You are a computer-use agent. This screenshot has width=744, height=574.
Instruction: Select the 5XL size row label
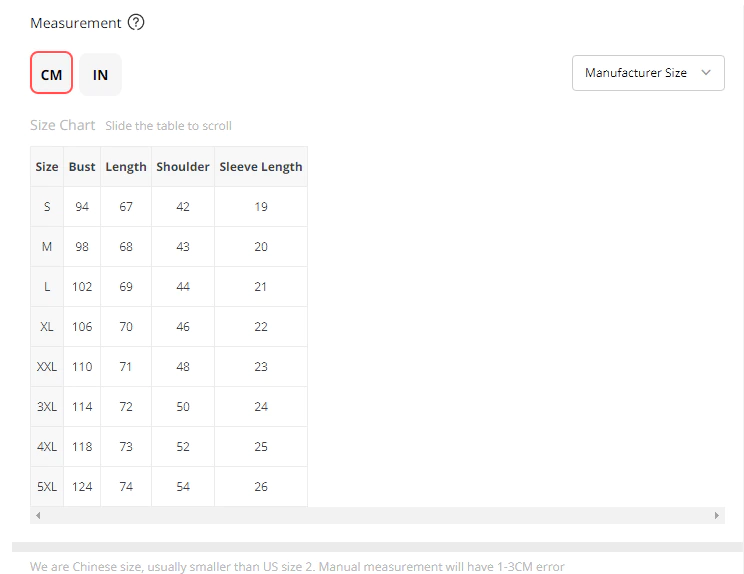pyautogui.click(x=47, y=487)
